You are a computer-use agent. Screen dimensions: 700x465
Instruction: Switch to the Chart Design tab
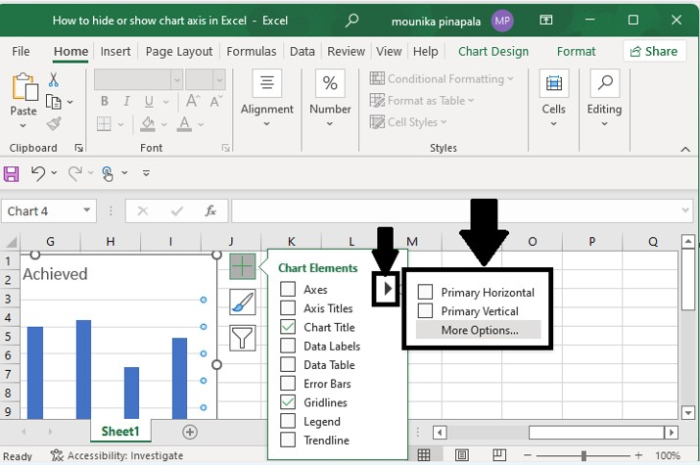tap(493, 51)
